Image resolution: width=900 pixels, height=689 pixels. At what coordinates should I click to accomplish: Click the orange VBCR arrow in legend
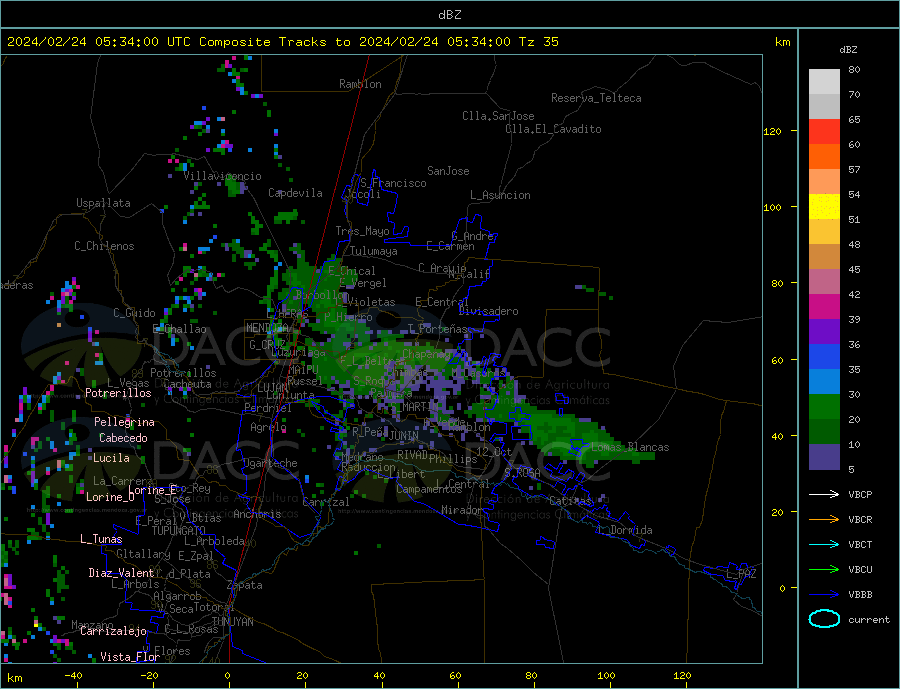click(824, 520)
